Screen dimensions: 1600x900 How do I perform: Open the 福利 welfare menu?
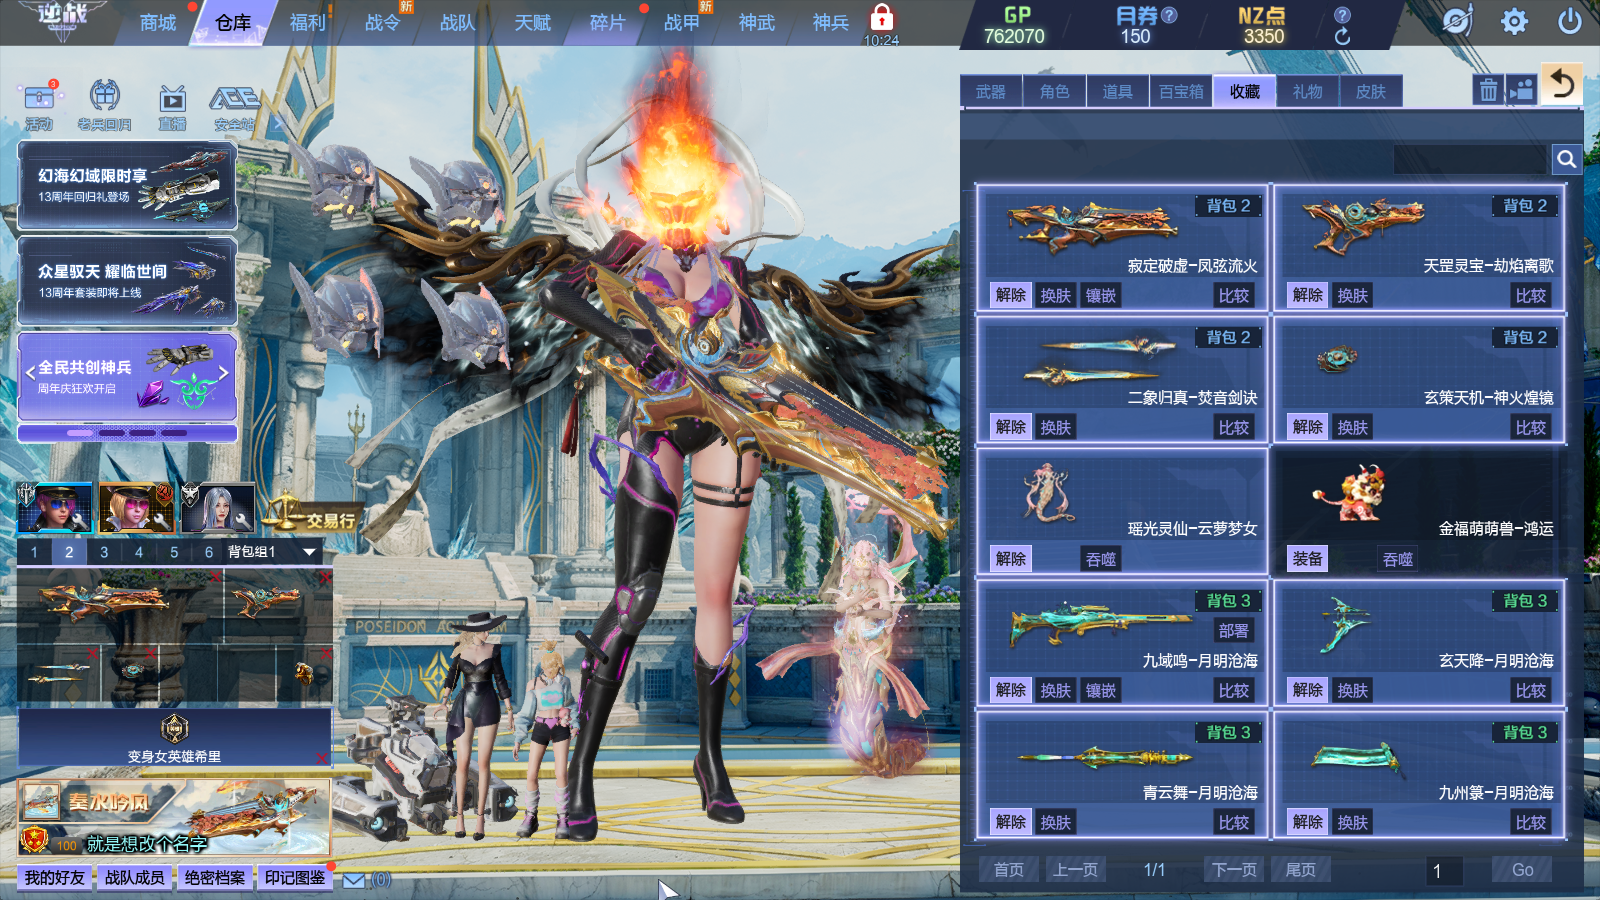(308, 23)
